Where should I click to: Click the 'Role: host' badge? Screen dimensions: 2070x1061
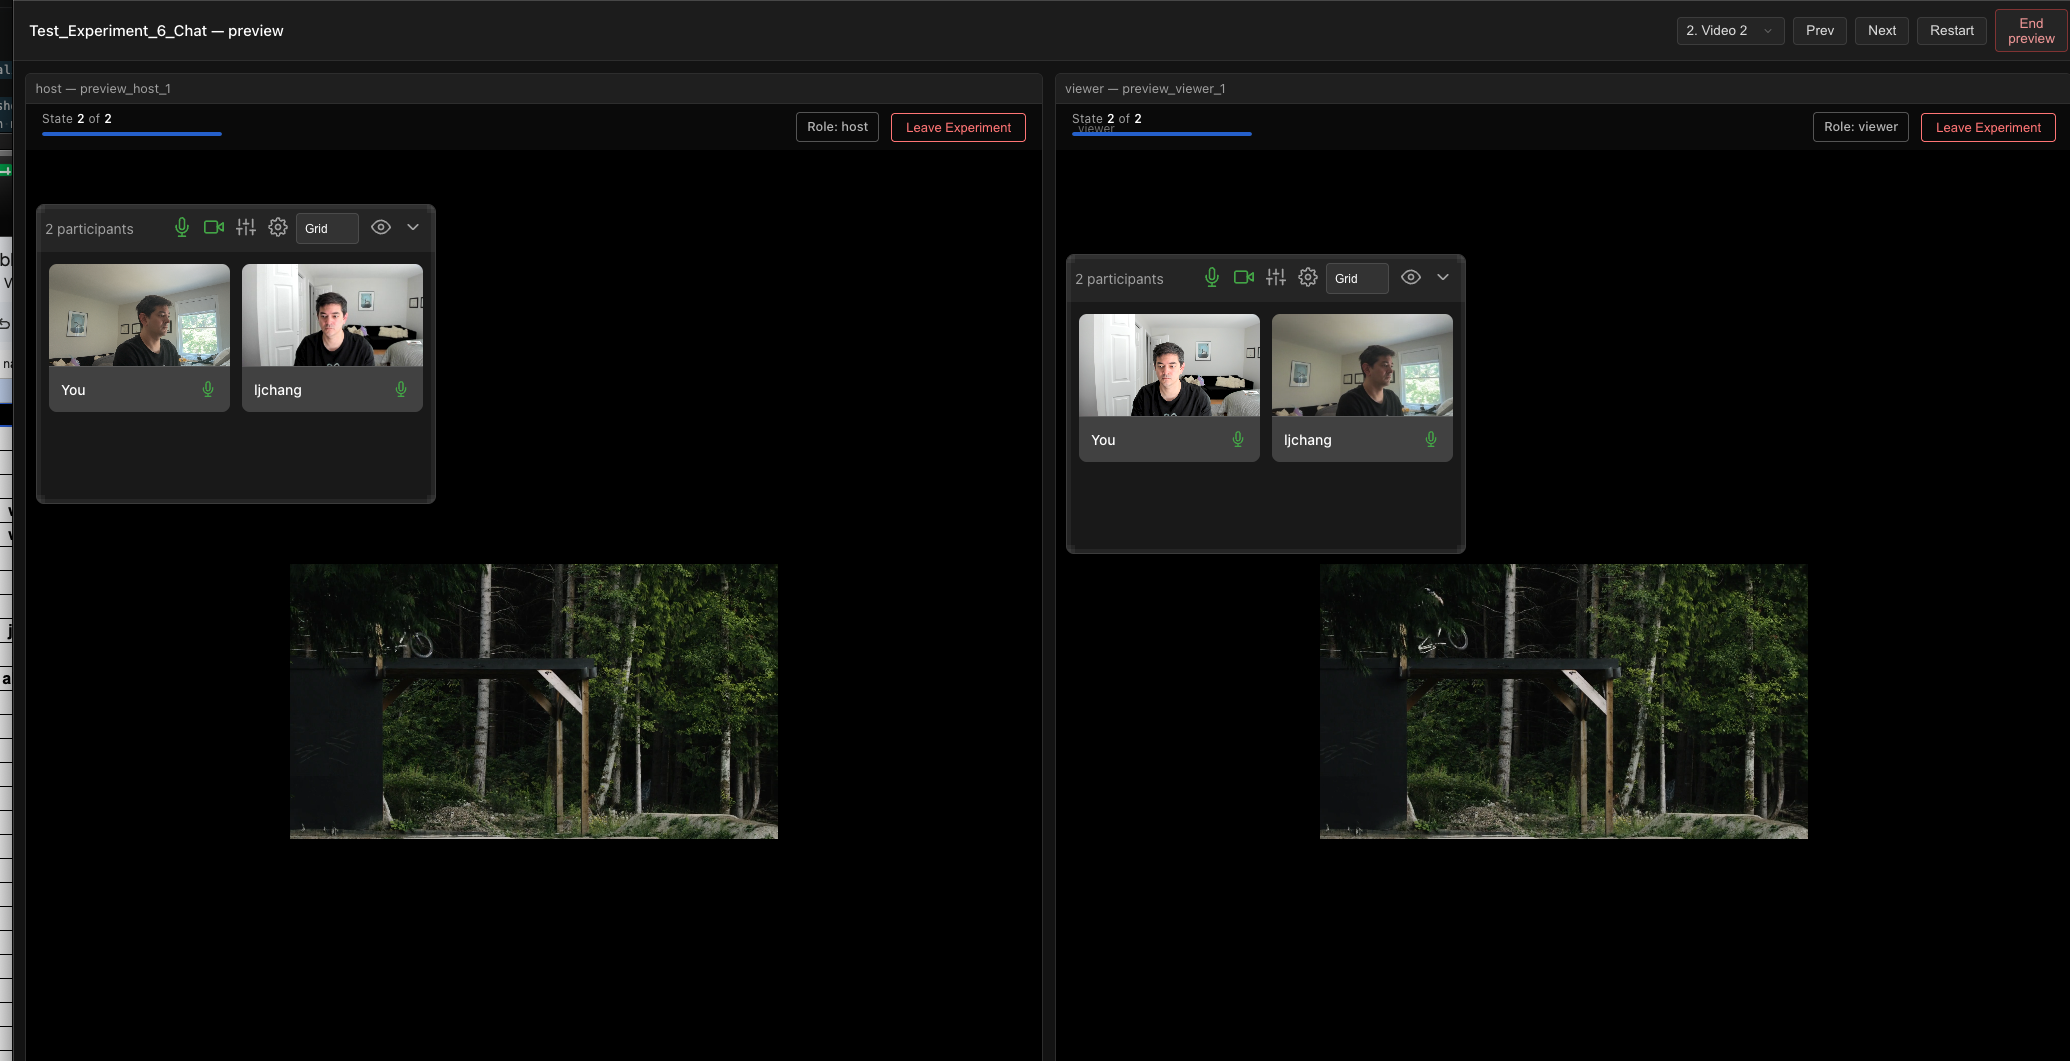[x=837, y=127]
